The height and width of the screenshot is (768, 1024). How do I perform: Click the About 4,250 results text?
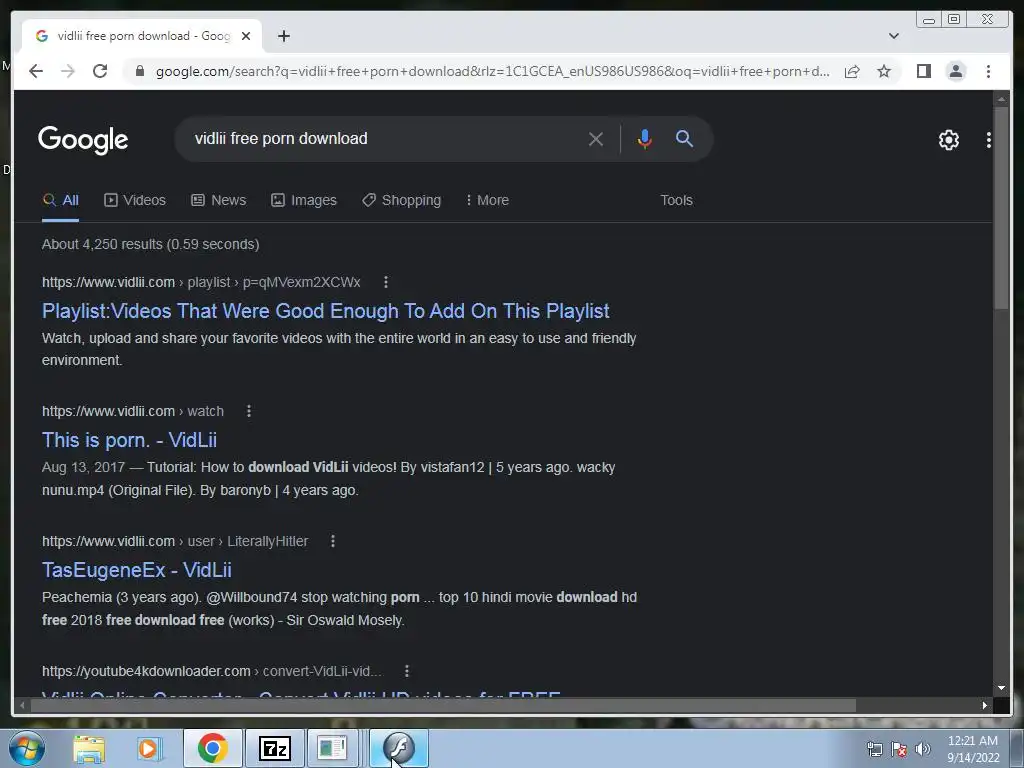click(150, 244)
